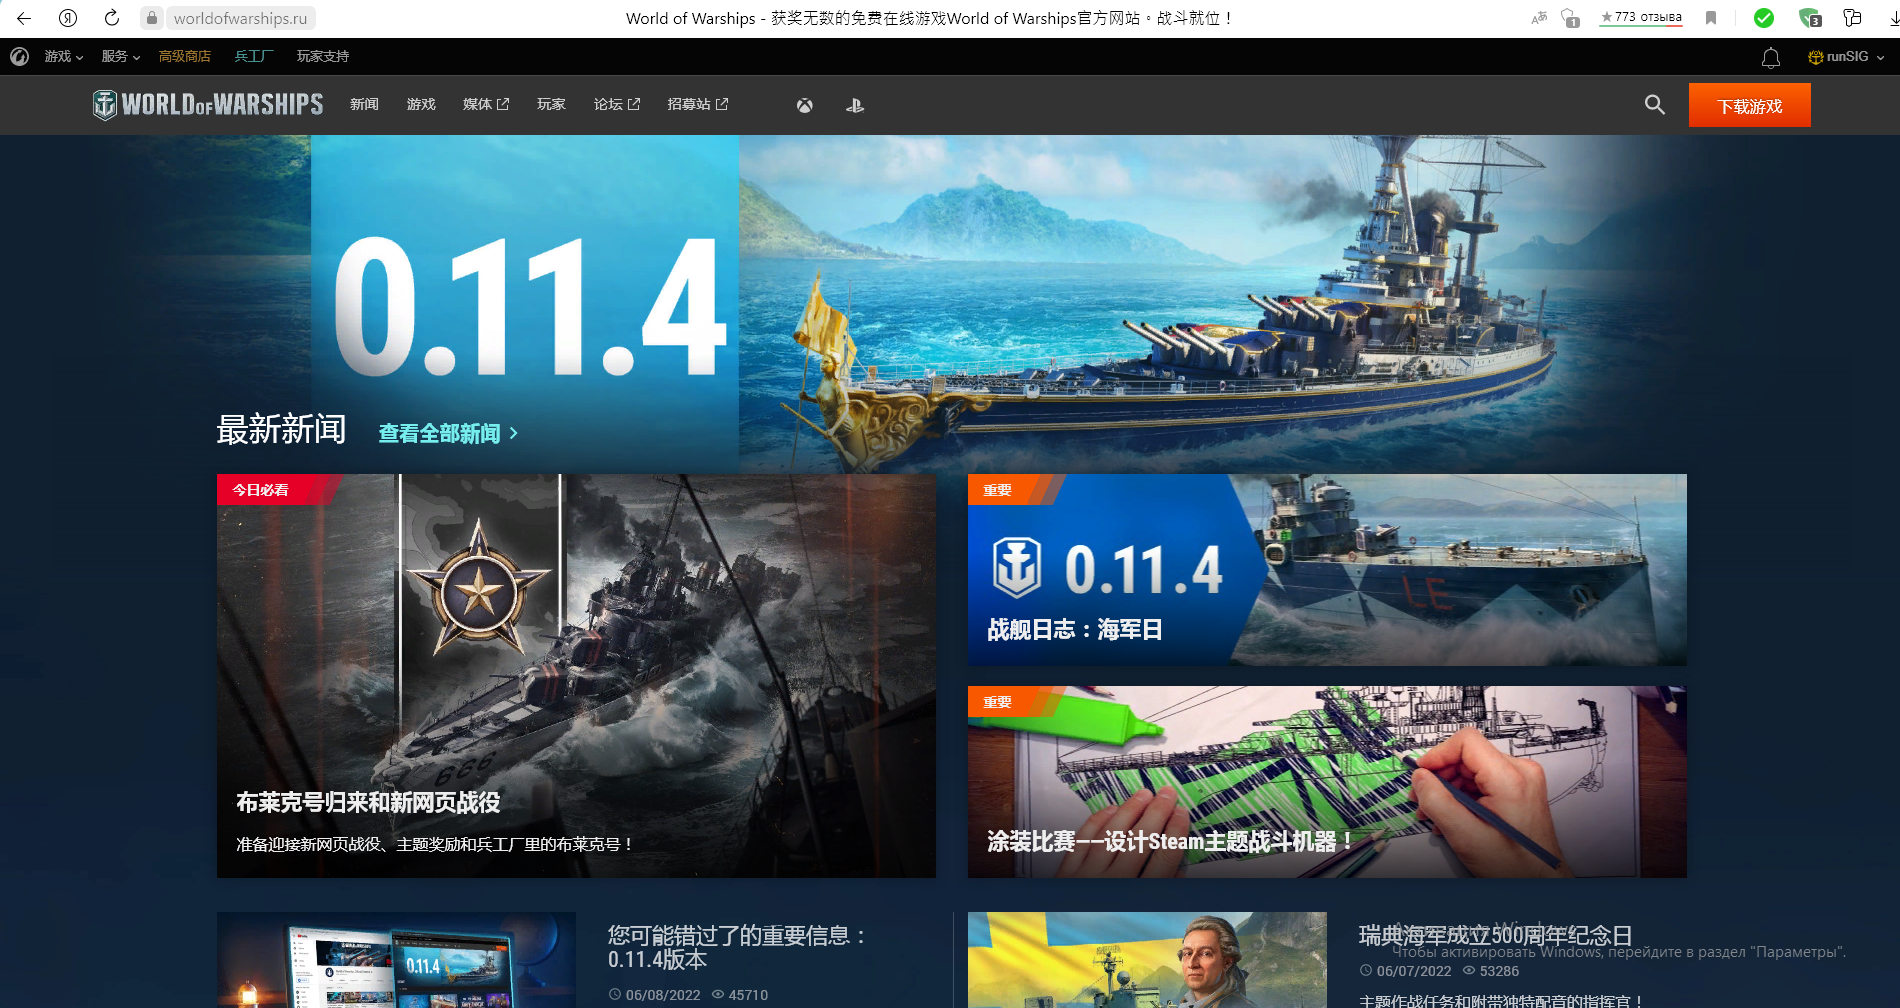Screen dimensions: 1900x1008
Task: Click the 重要 tag on 海军日 card
Action: [1008, 490]
